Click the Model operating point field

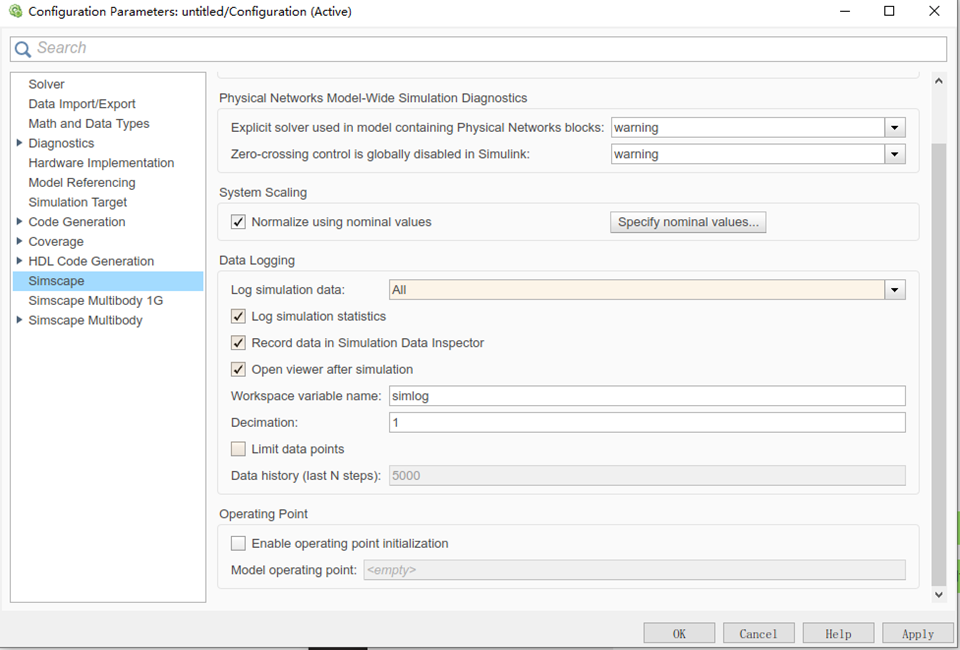tap(634, 570)
